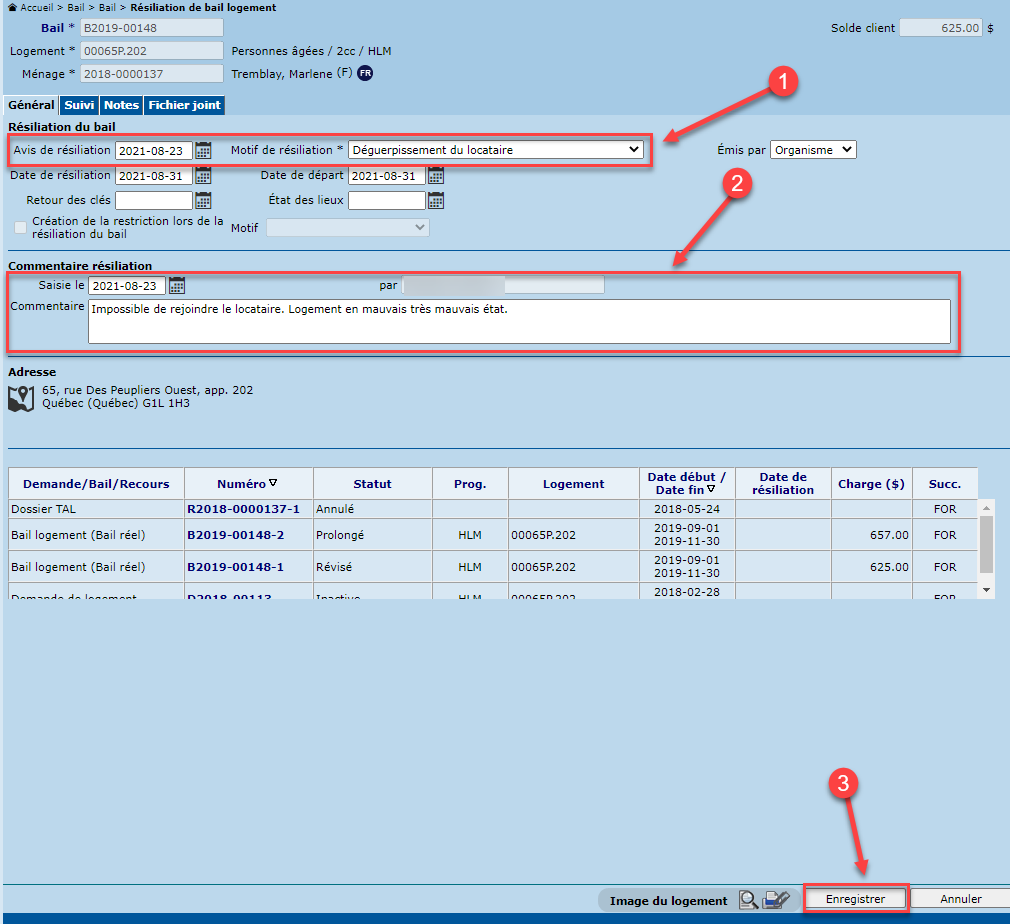Click the map icon beside the address
The width and height of the screenshot is (1010, 924).
[21, 398]
